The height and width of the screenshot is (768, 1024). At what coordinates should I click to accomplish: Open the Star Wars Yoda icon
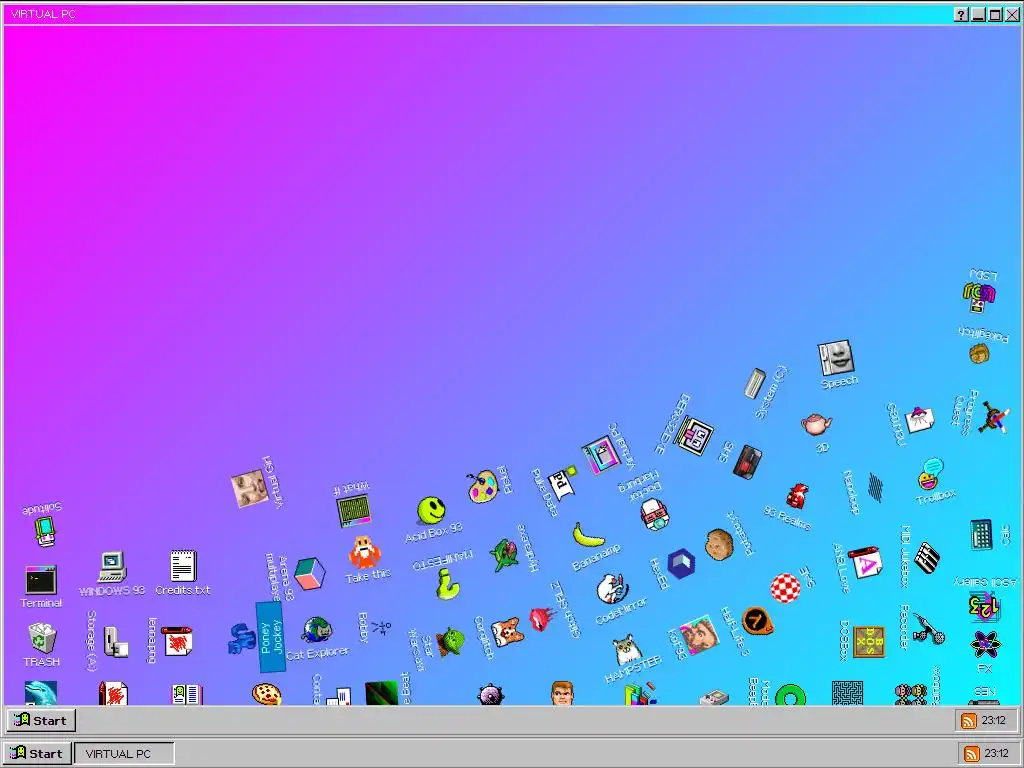click(x=451, y=641)
